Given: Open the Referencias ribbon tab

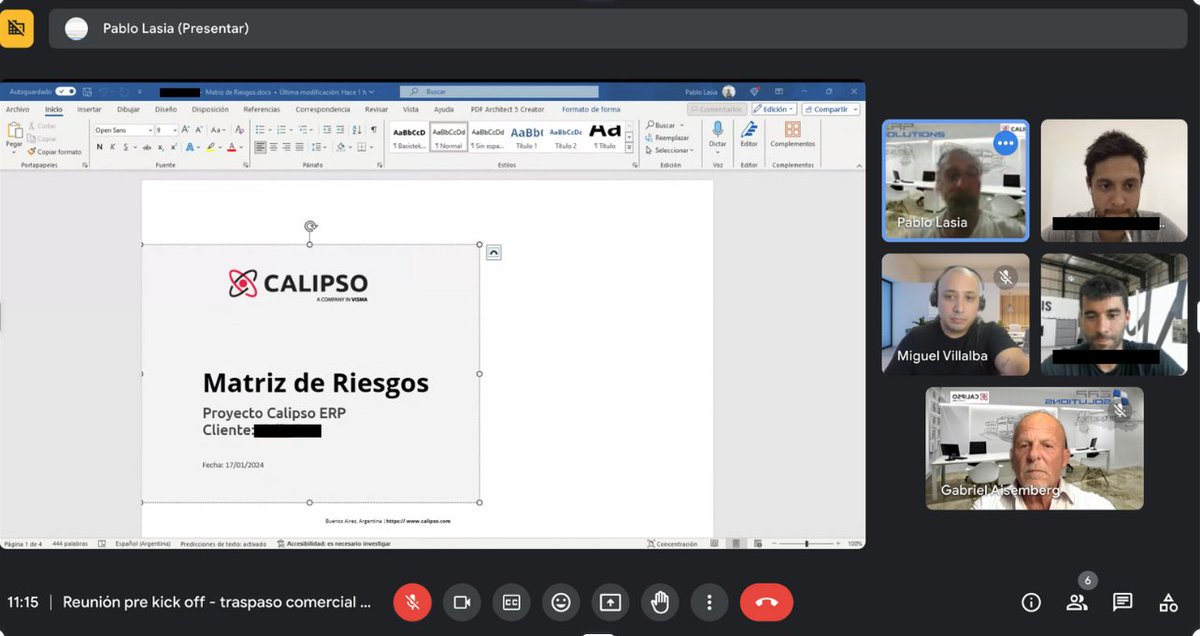Looking at the screenshot, I should pos(262,109).
